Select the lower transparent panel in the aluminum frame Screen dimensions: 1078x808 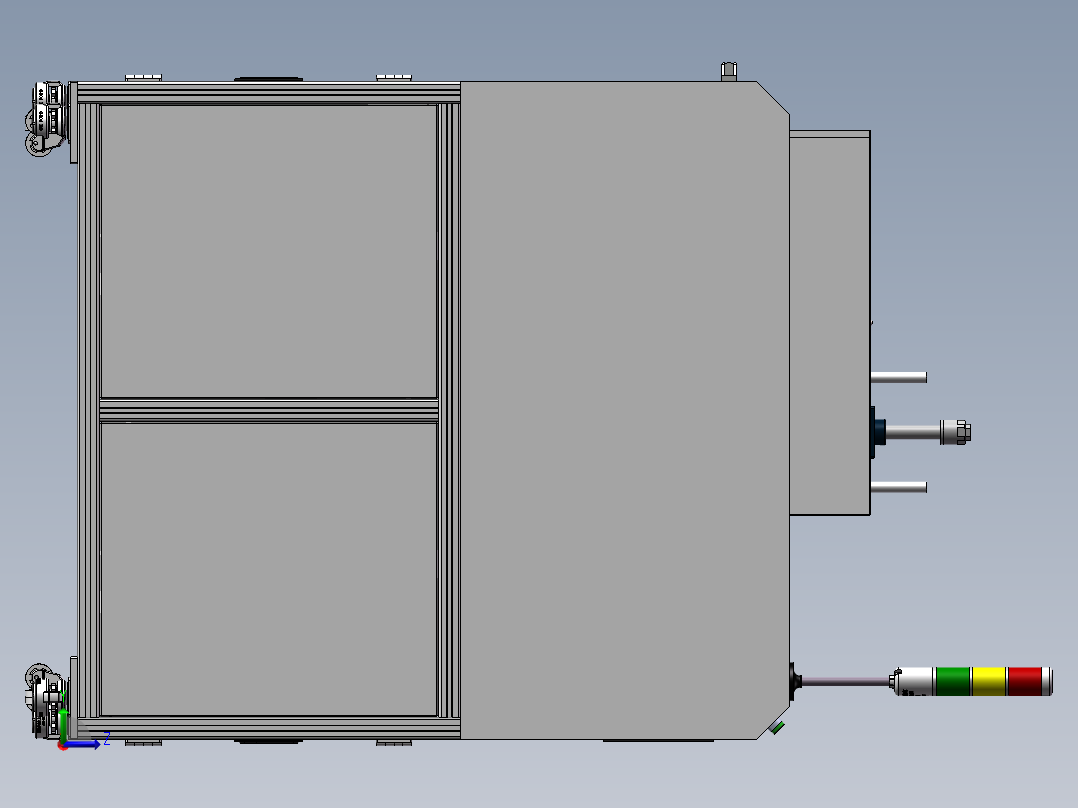269,569
